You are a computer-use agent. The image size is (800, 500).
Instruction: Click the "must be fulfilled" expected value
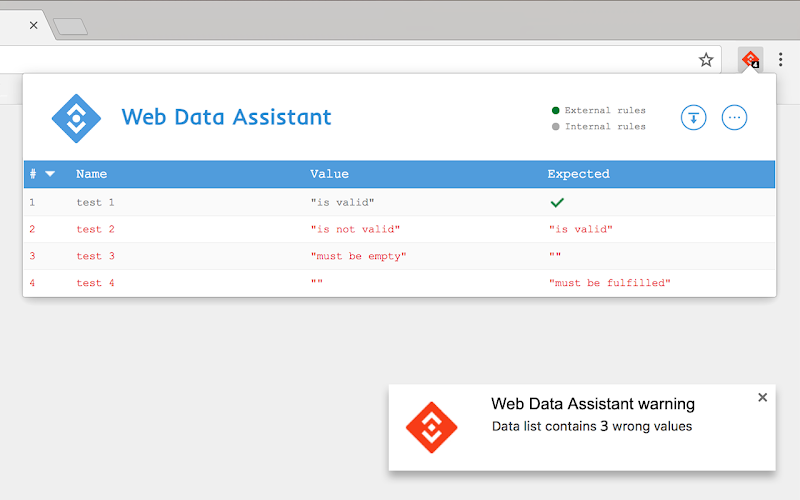610,283
